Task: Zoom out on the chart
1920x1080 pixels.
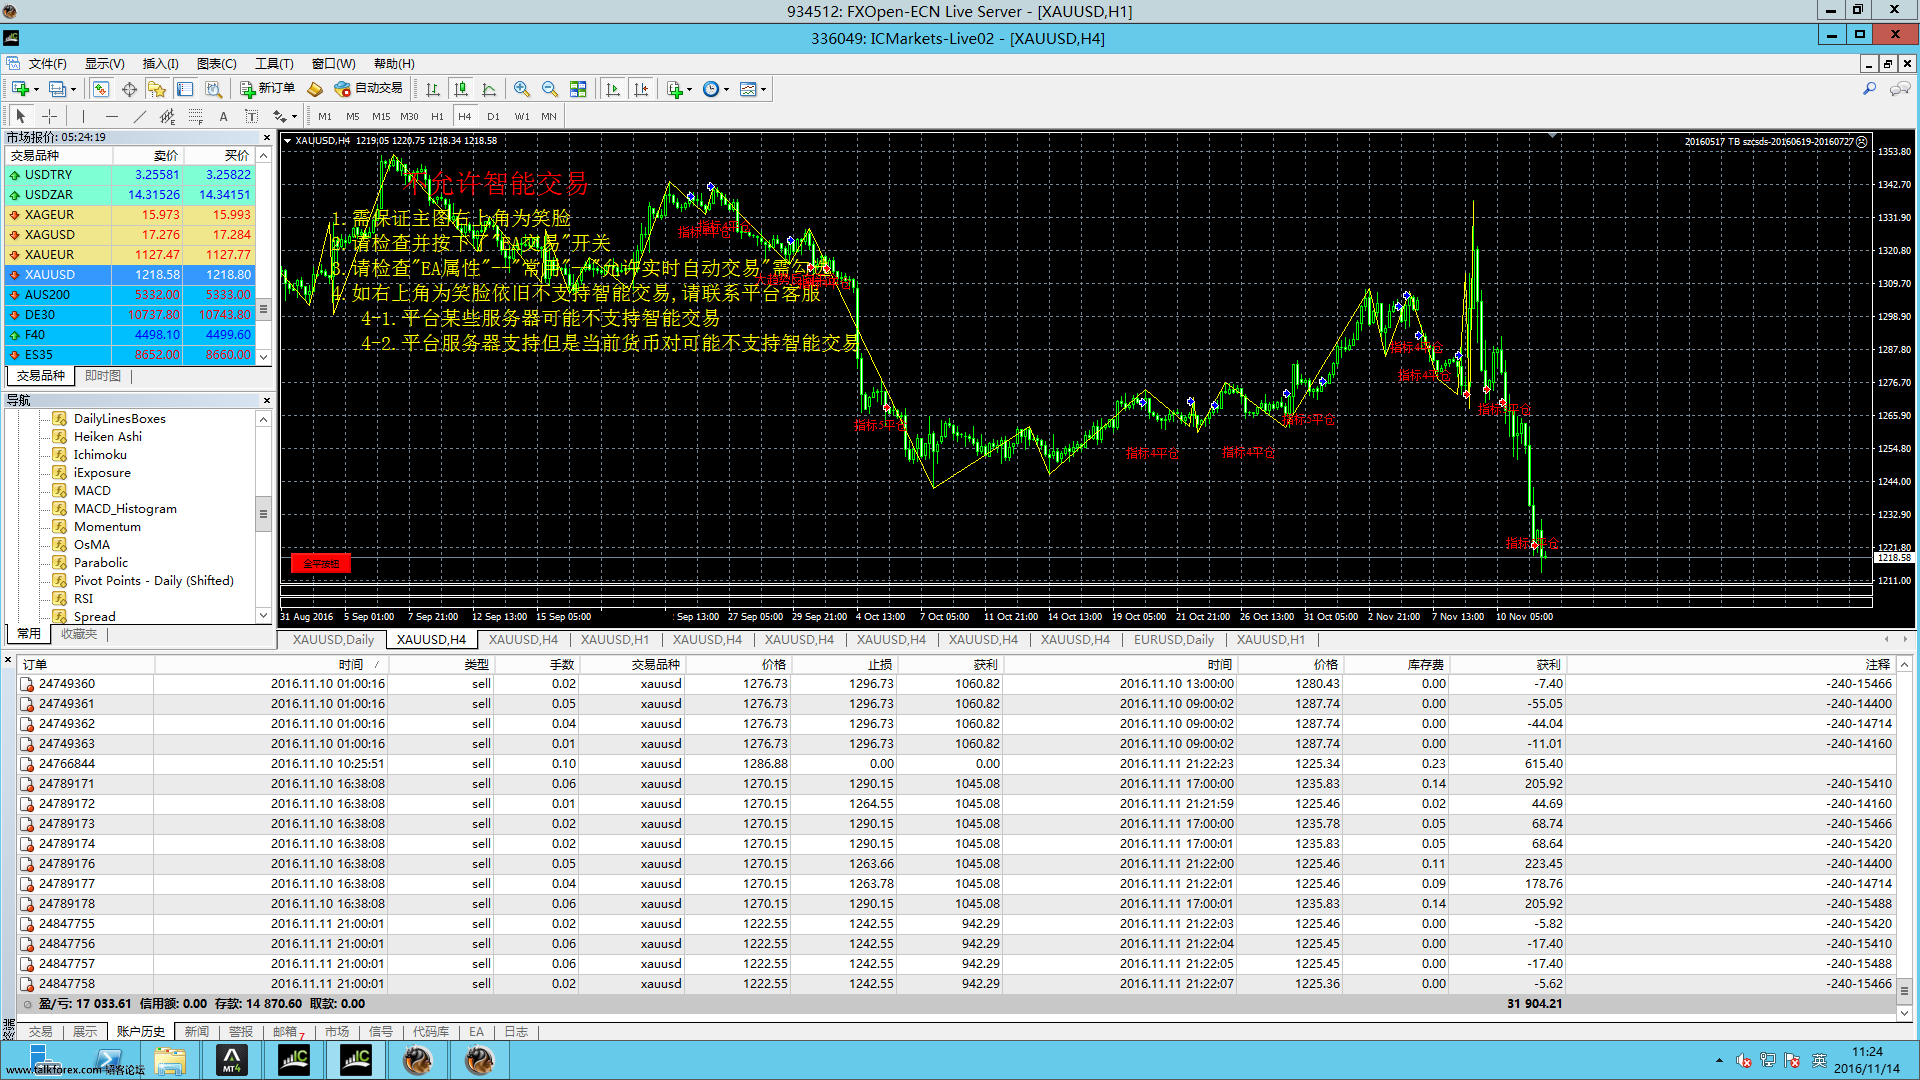Action: [x=550, y=89]
